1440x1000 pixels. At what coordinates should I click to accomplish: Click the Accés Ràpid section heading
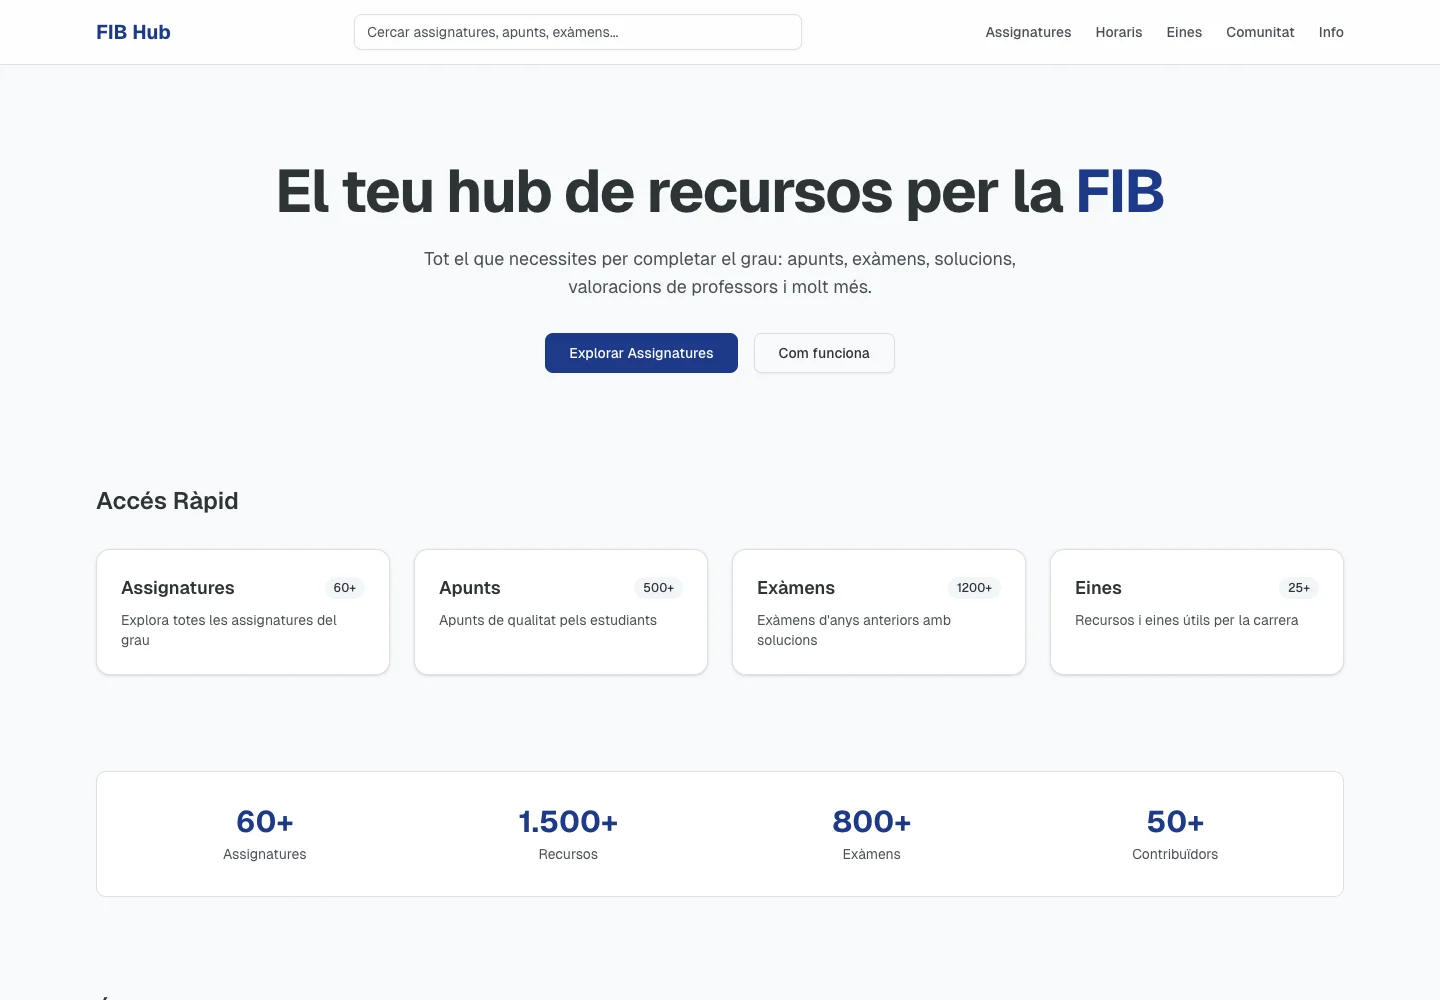tap(167, 501)
